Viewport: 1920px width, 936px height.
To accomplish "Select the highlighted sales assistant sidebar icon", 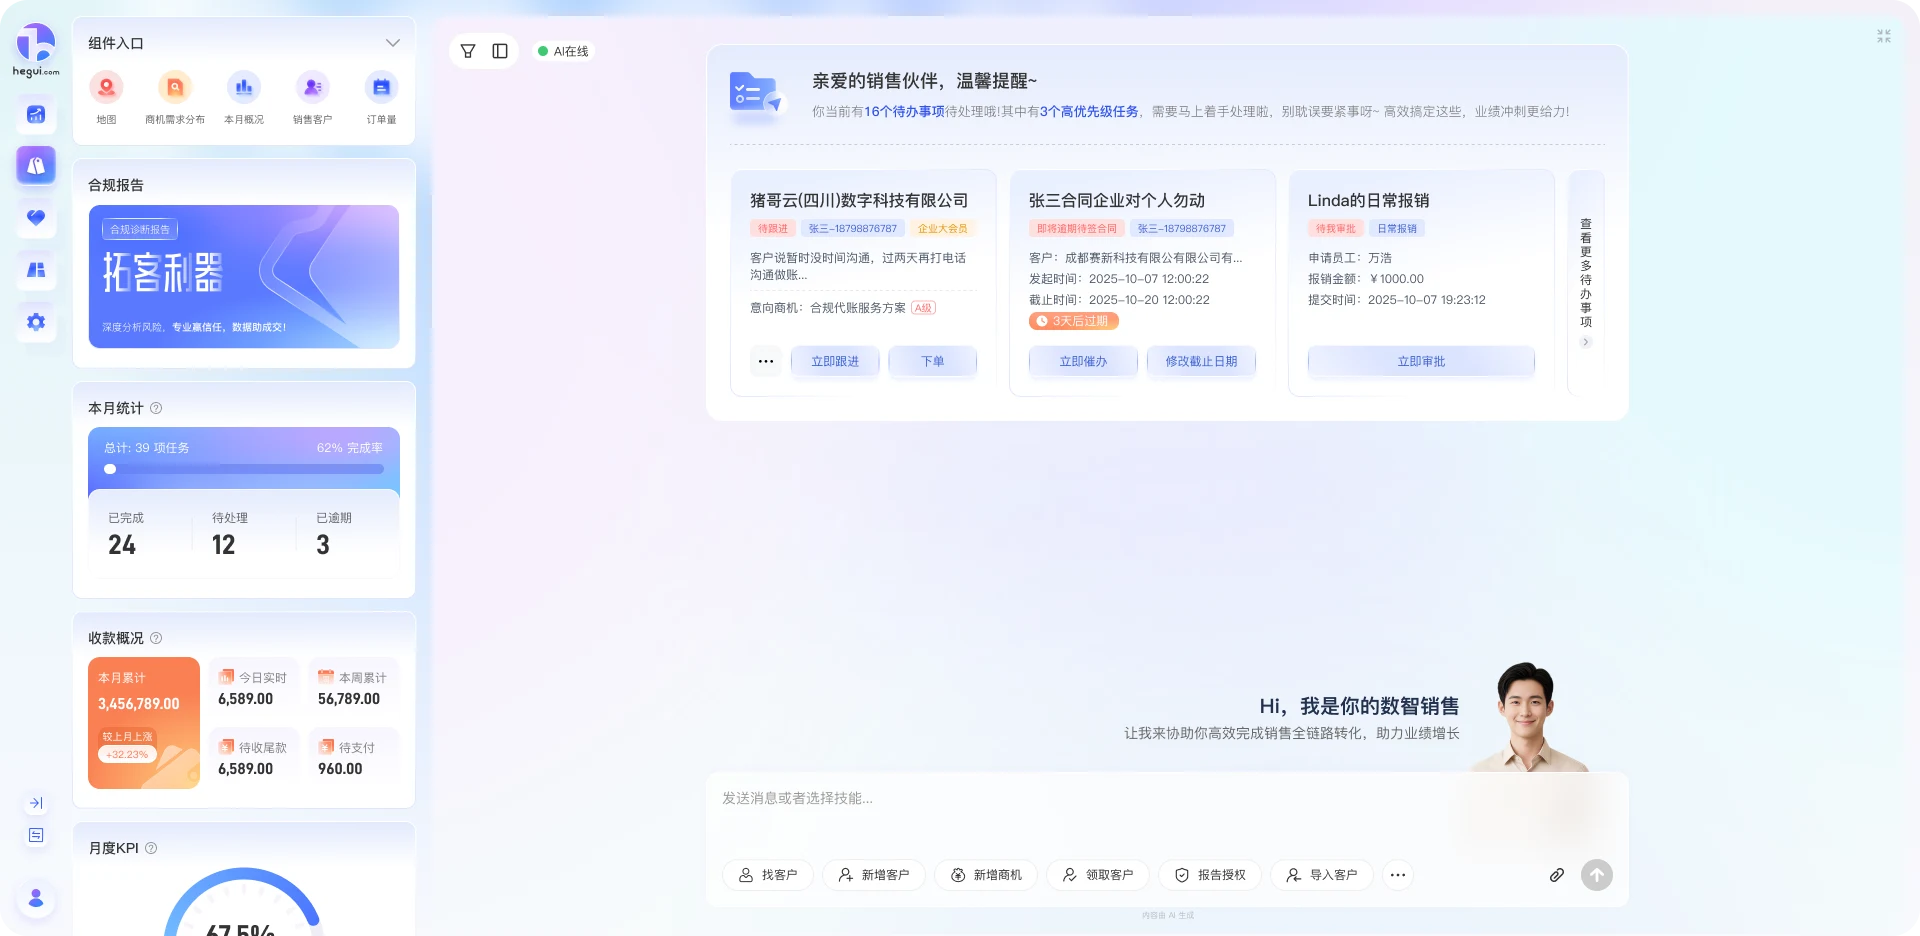I will pos(36,165).
